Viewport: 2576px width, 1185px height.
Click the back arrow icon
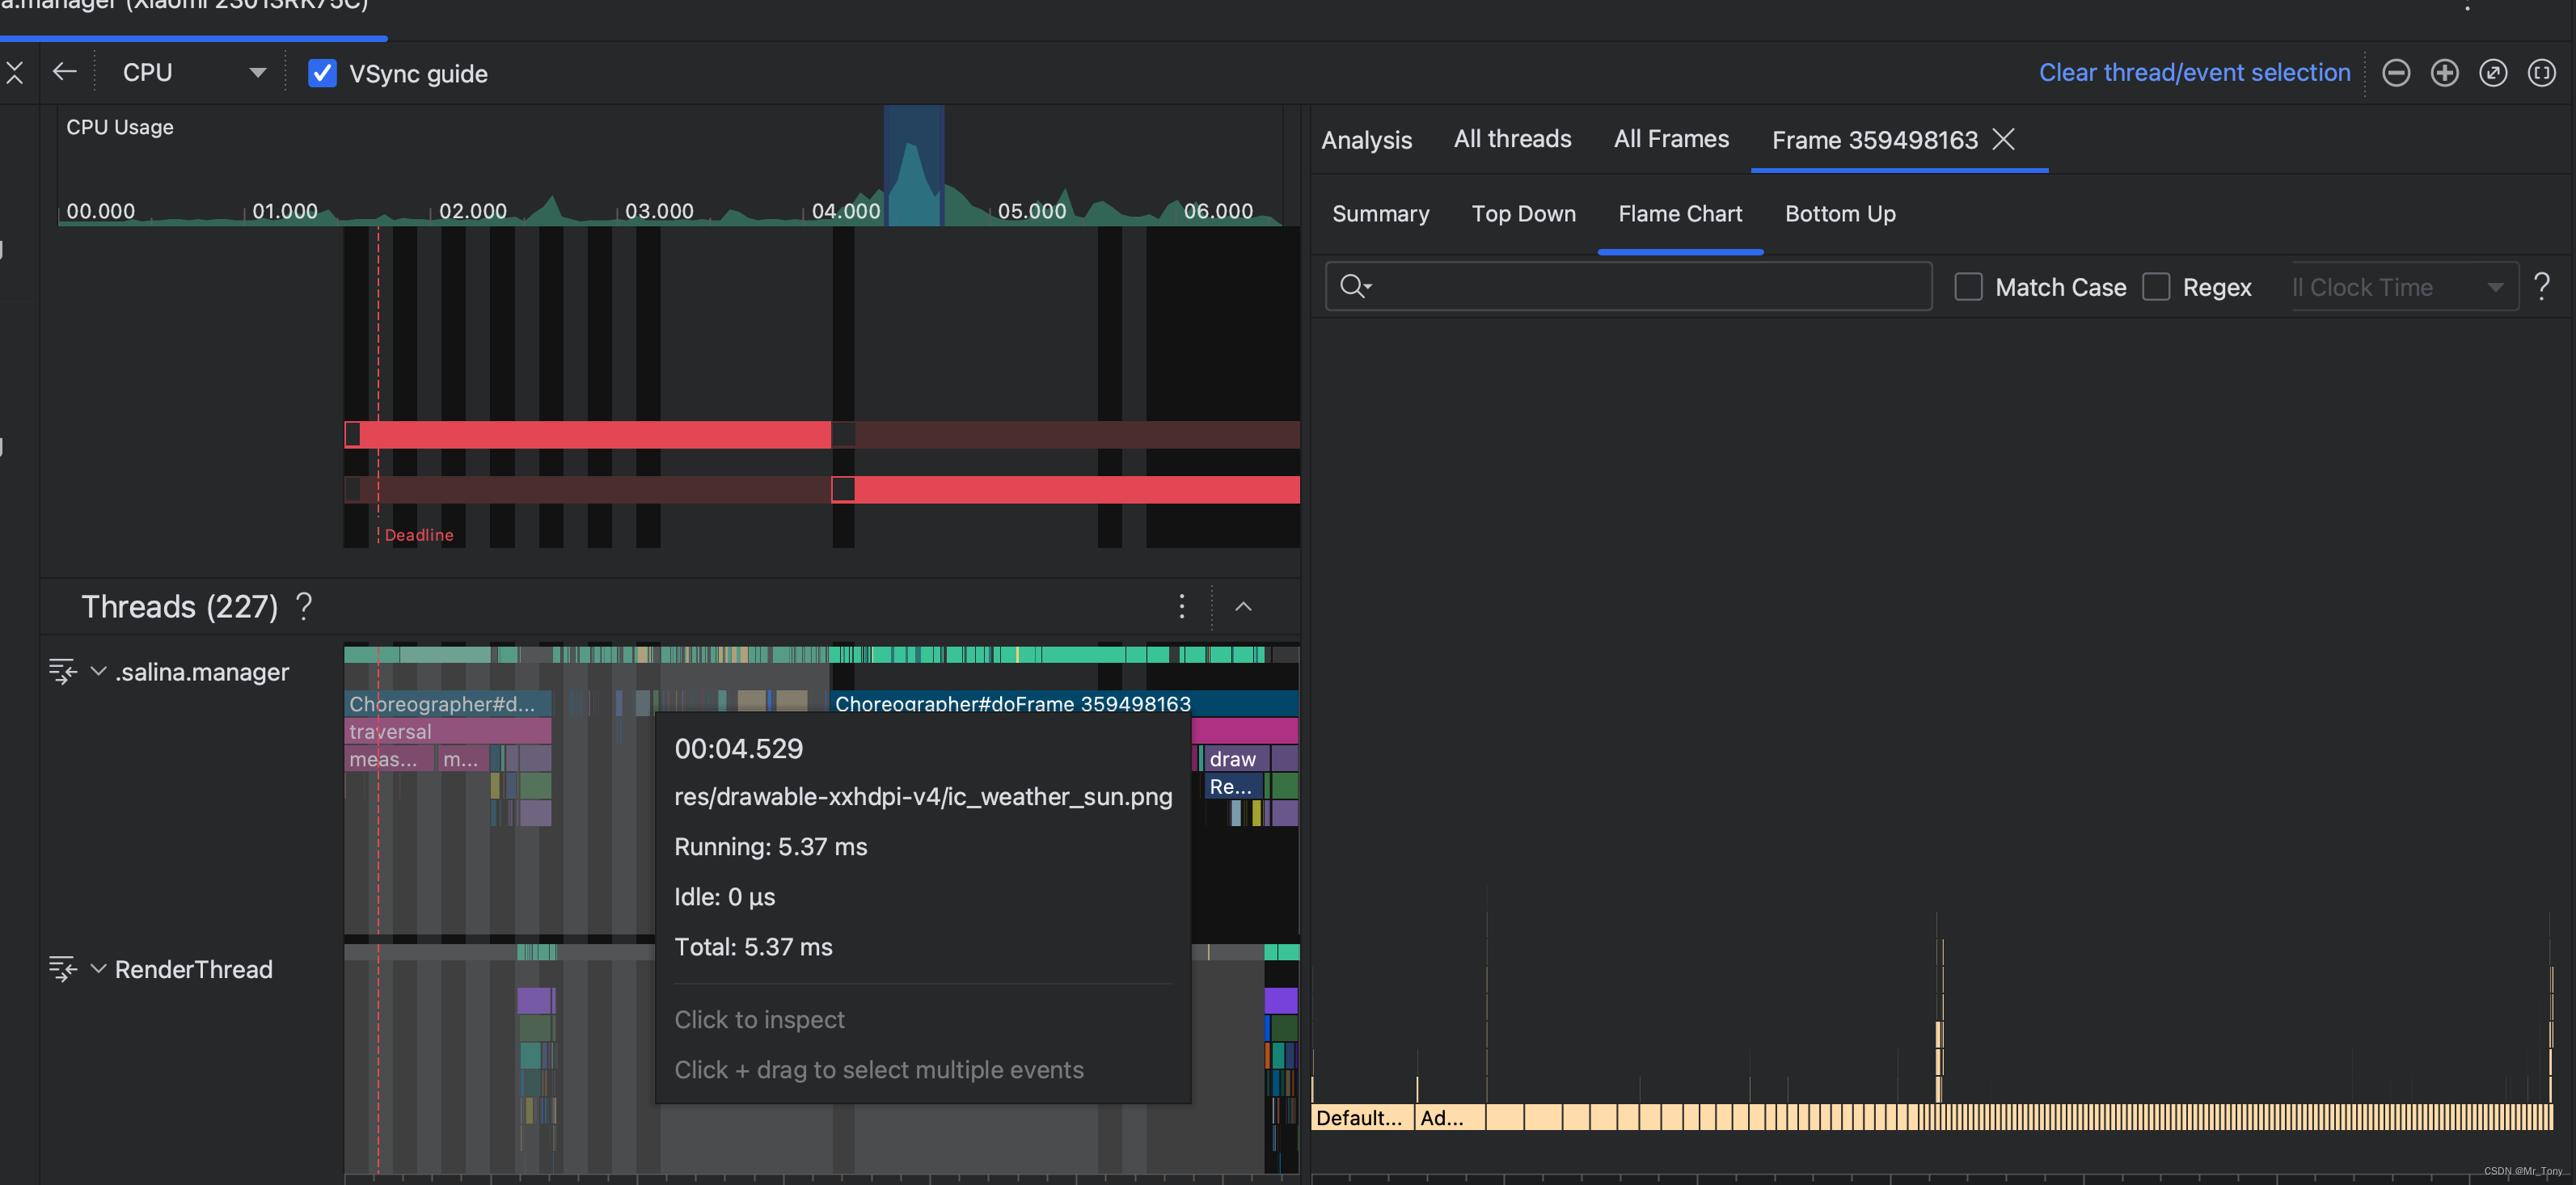65,72
